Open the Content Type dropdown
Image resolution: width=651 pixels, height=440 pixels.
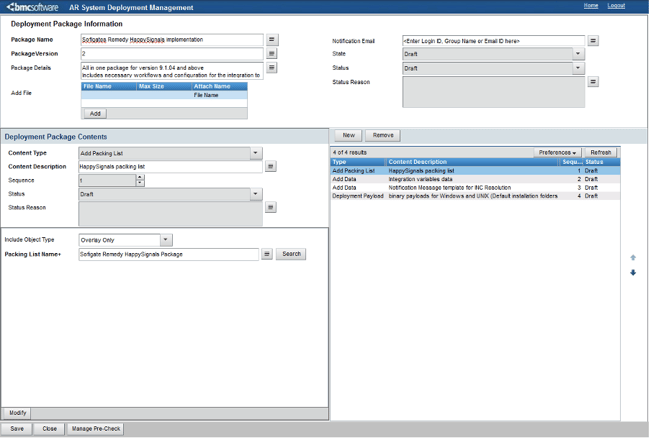256,153
